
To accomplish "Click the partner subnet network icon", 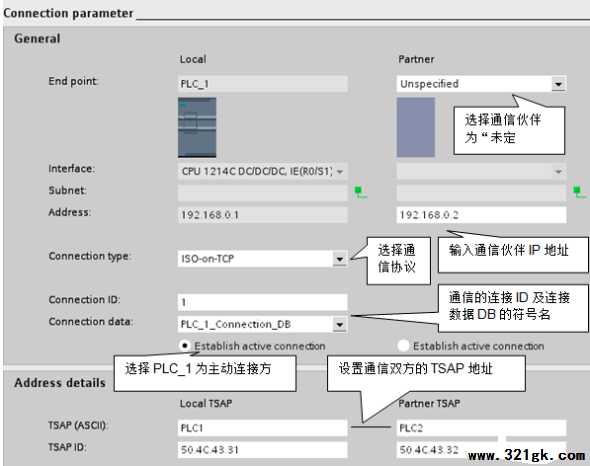I will [x=579, y=192].
